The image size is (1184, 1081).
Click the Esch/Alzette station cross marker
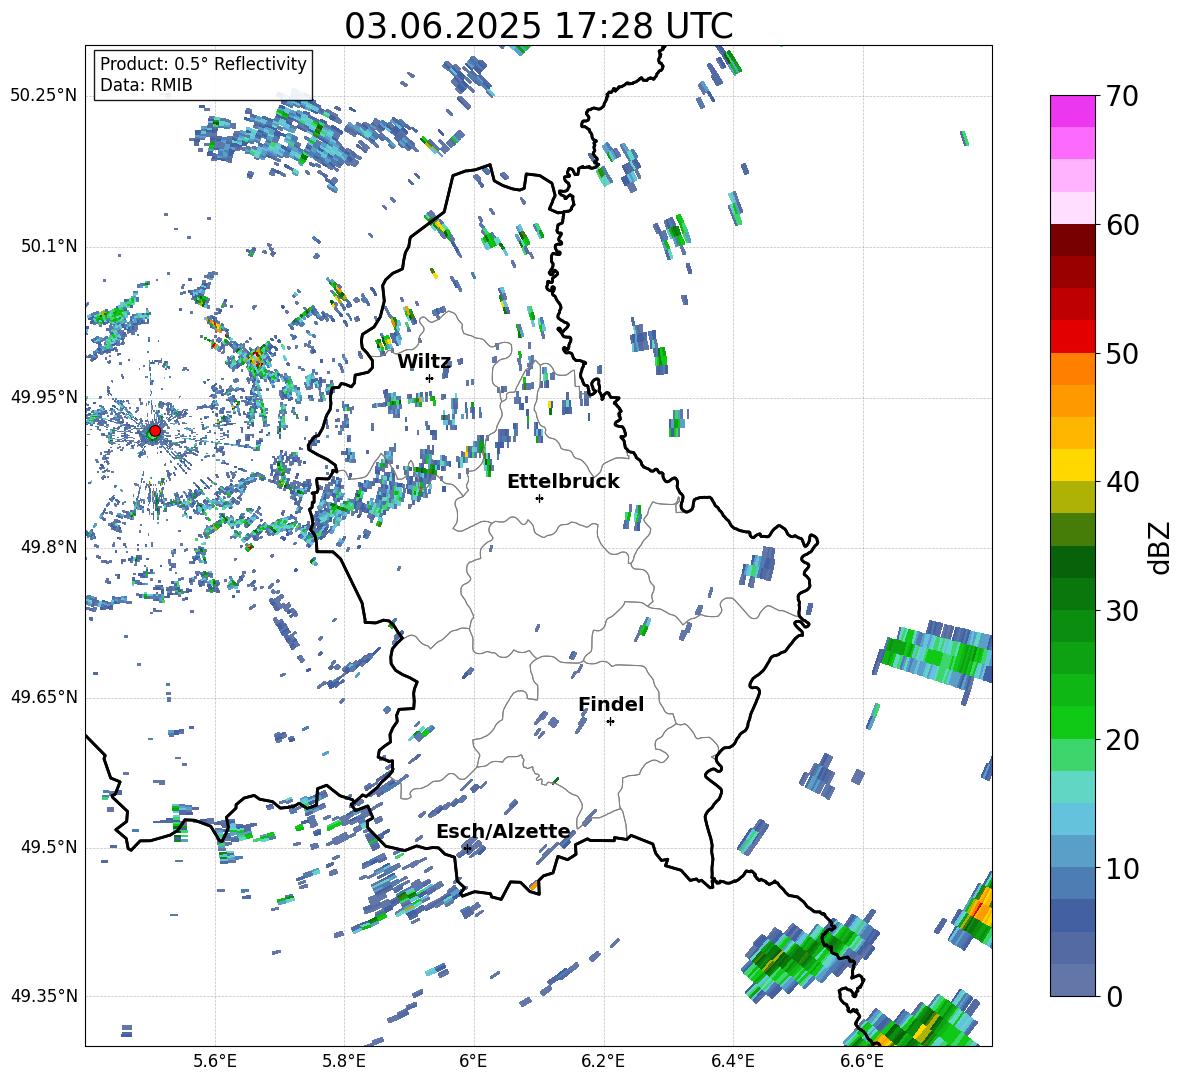pos(467,848)
